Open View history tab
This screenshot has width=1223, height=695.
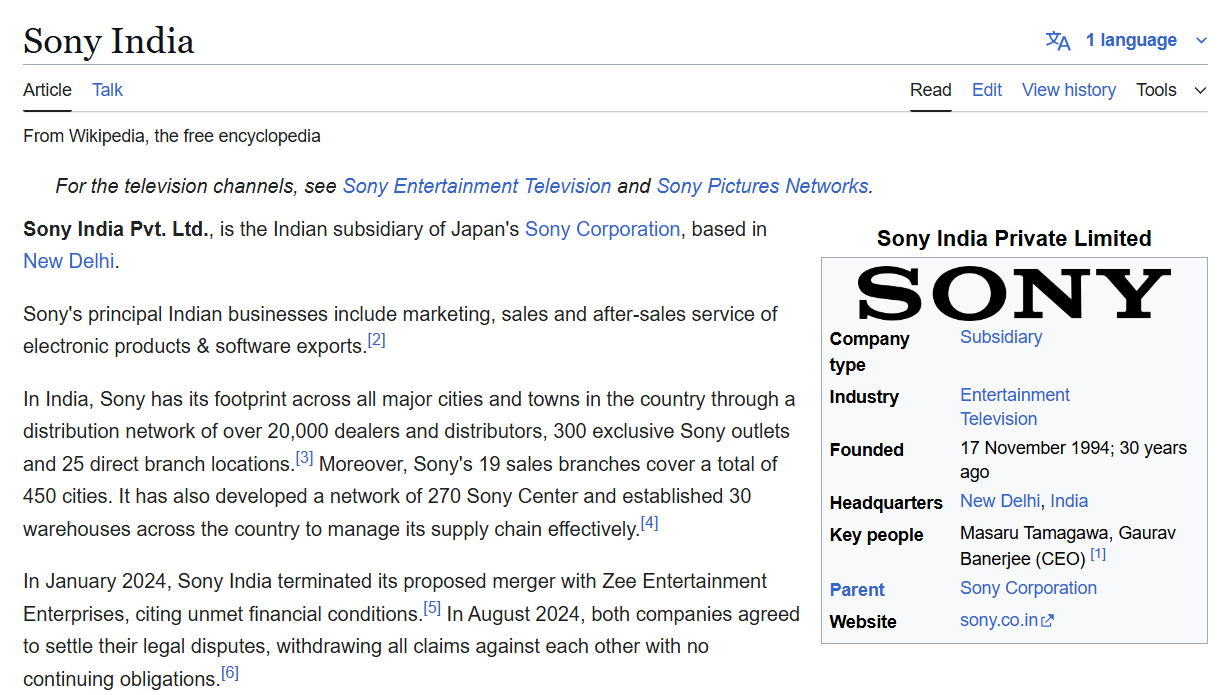coord(1068,90)
